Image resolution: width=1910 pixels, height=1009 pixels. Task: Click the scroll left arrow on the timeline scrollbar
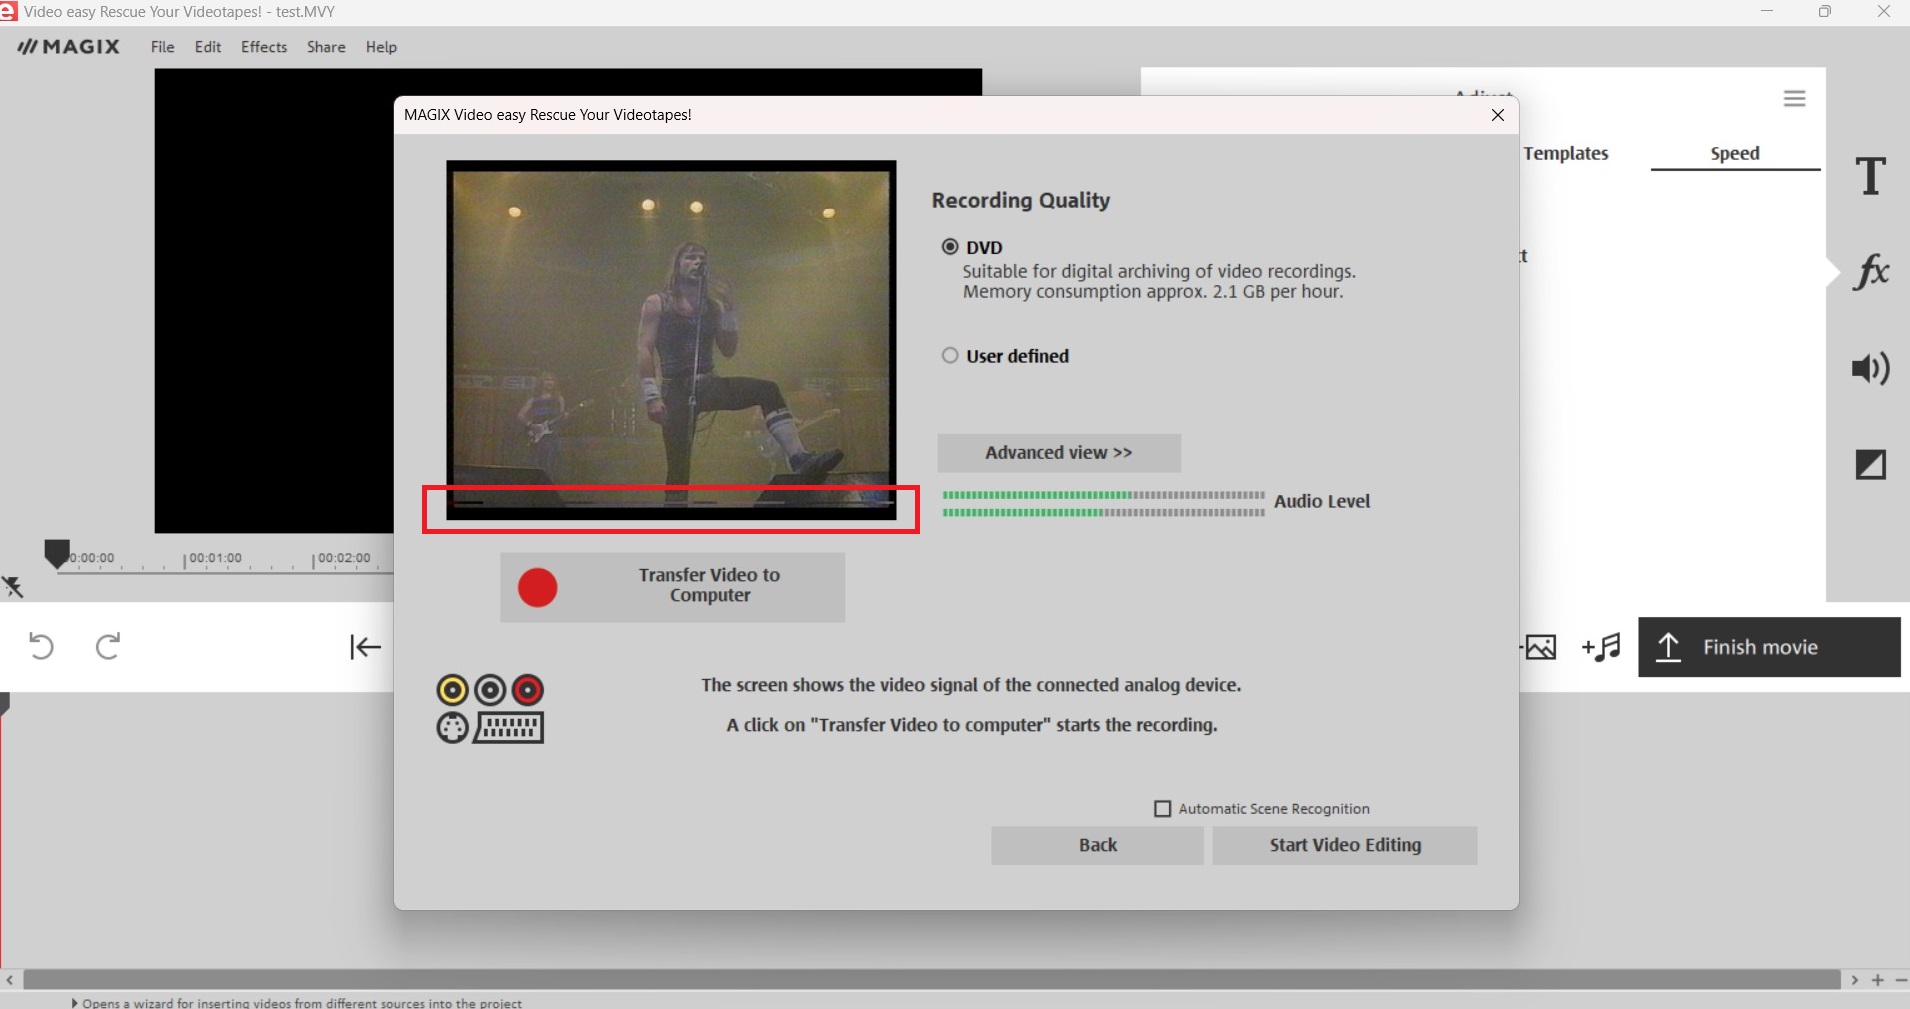coord(10,980)
